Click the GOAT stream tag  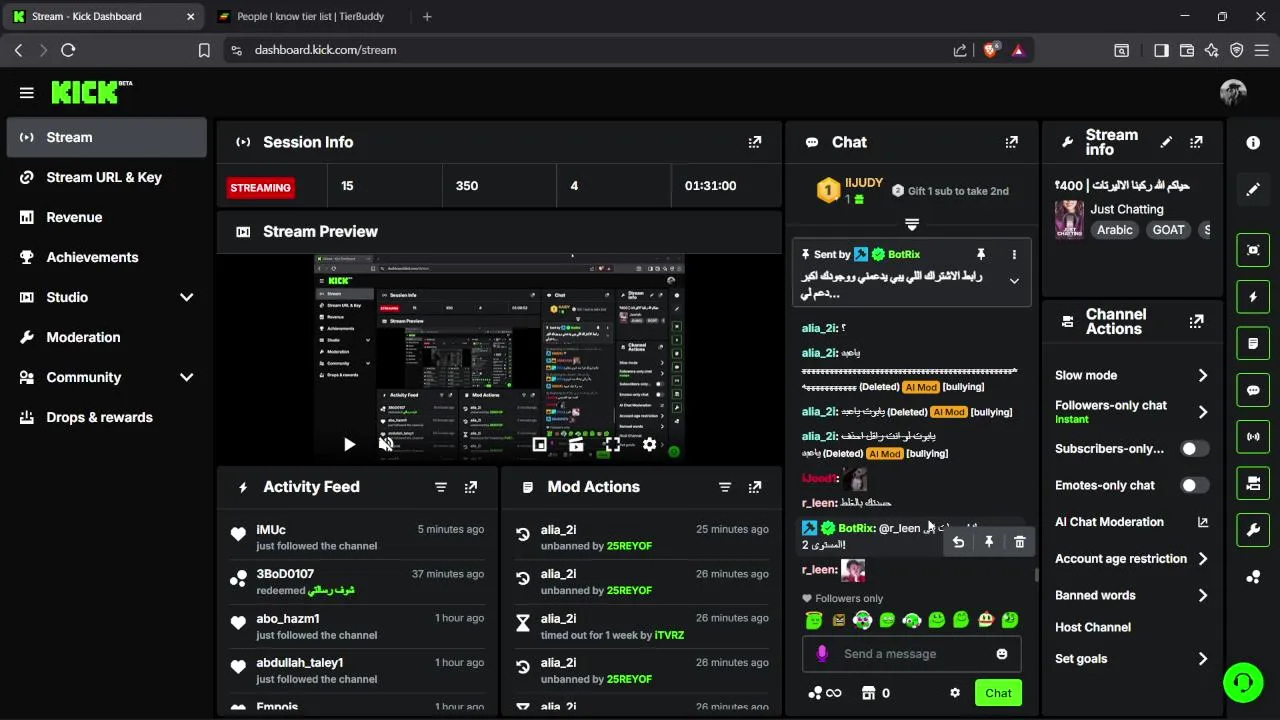1168,230
